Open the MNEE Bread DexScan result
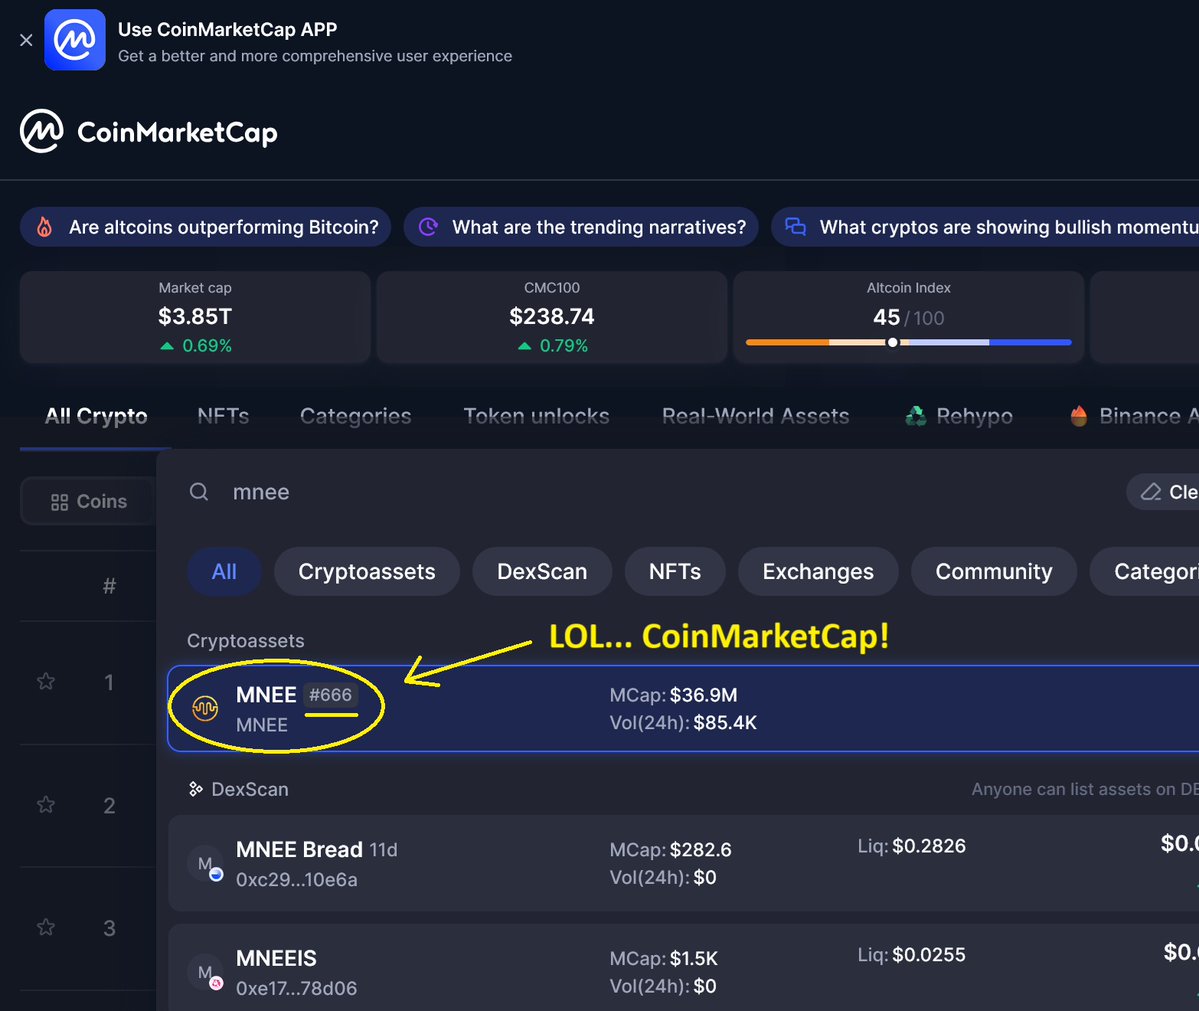 click(683, 863)
